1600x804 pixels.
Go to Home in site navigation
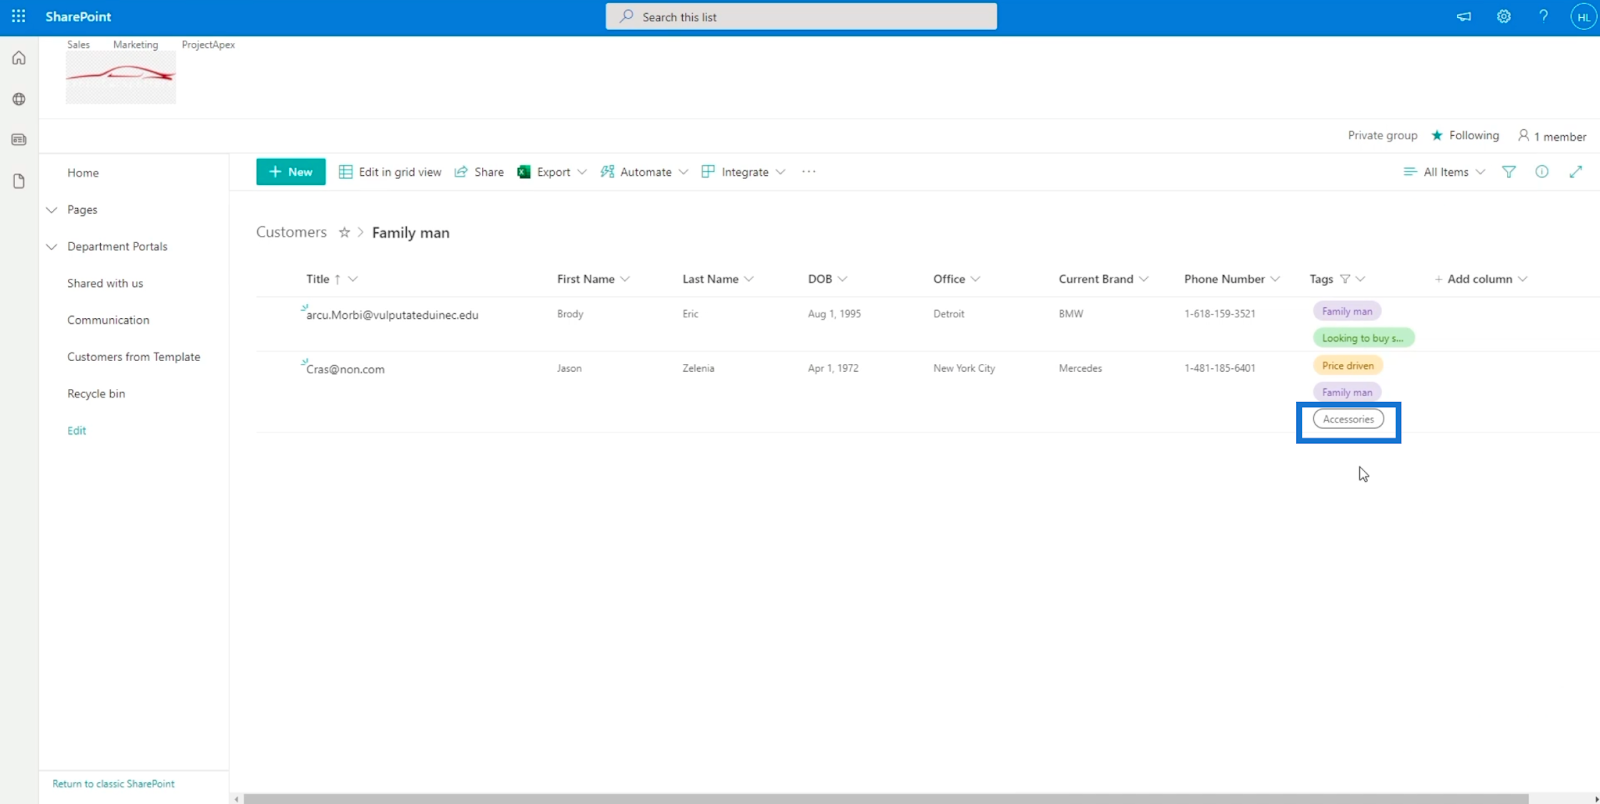click(83, 173)
